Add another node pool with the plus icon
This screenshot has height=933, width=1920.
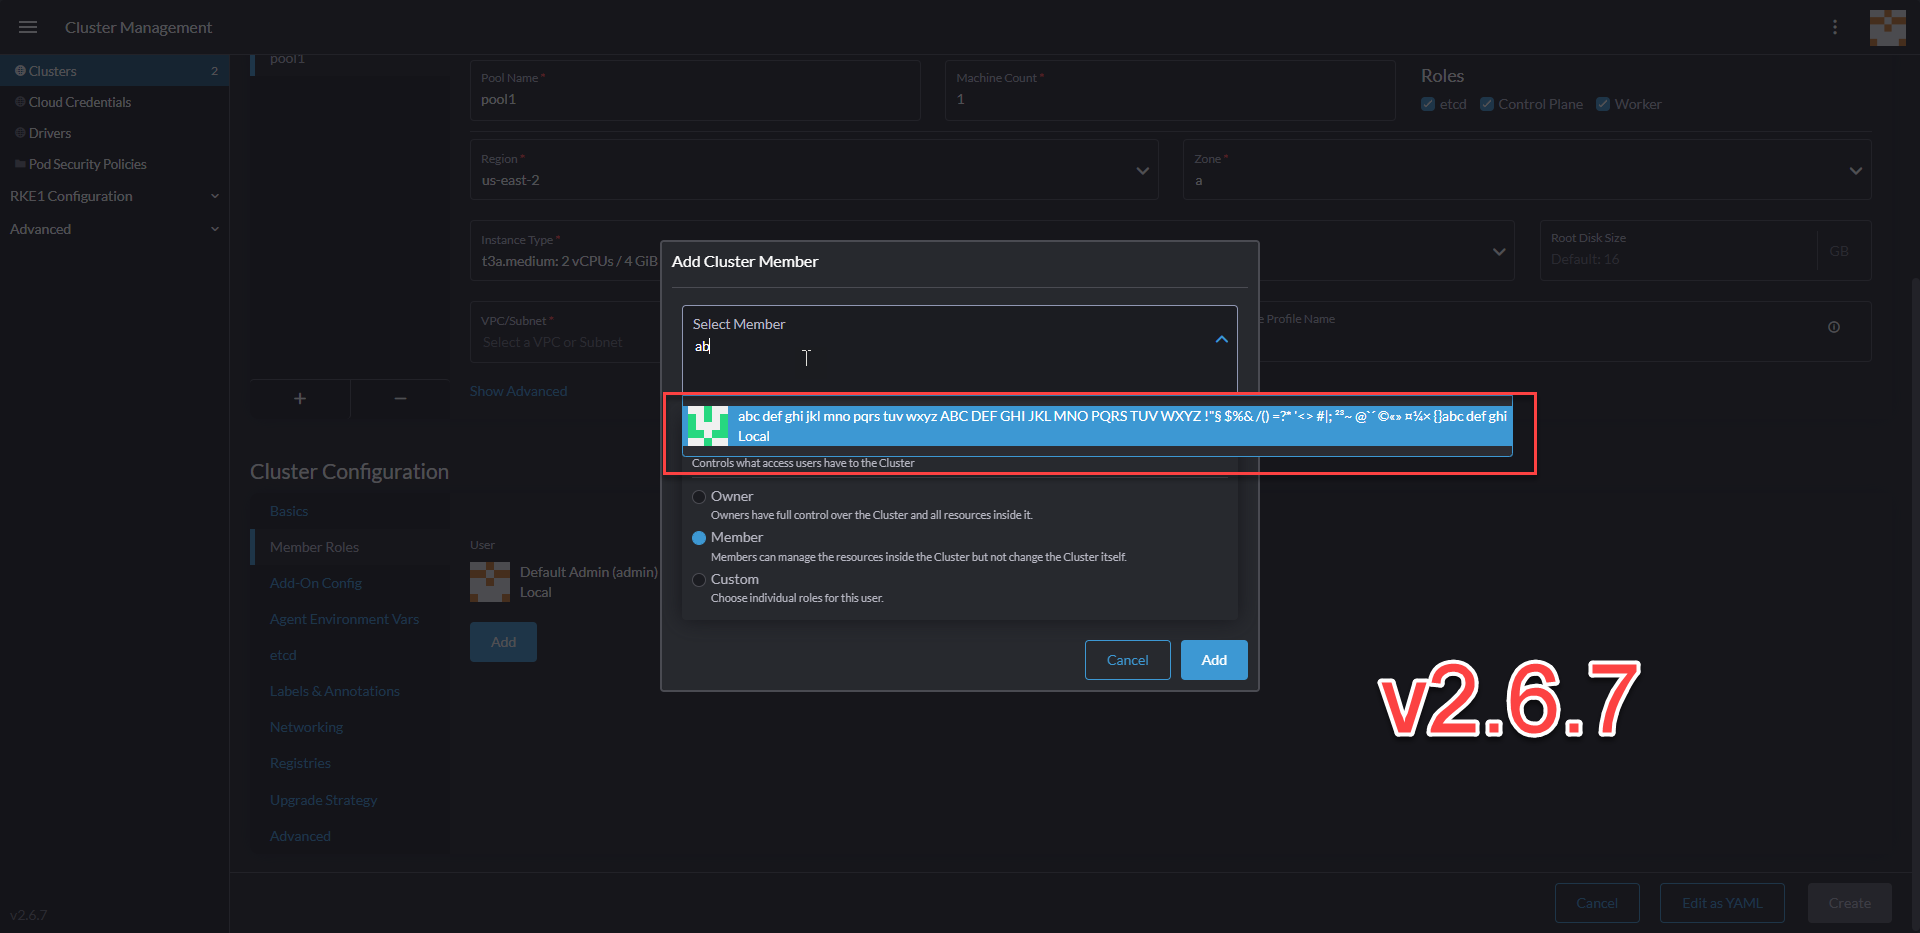(x=299, y=398)
